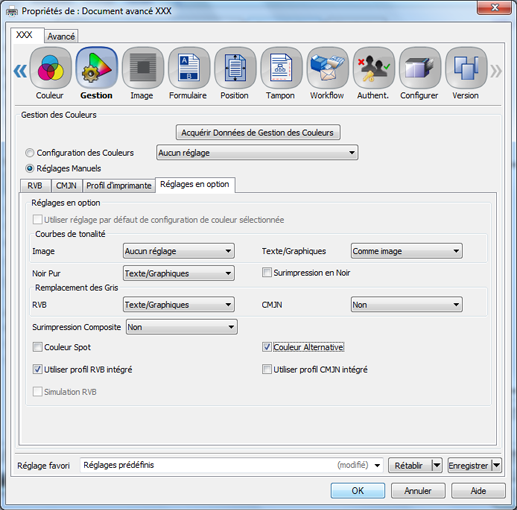
Task: Uncheck Utiliser profil RVB intégré
Action: point(37,369)
